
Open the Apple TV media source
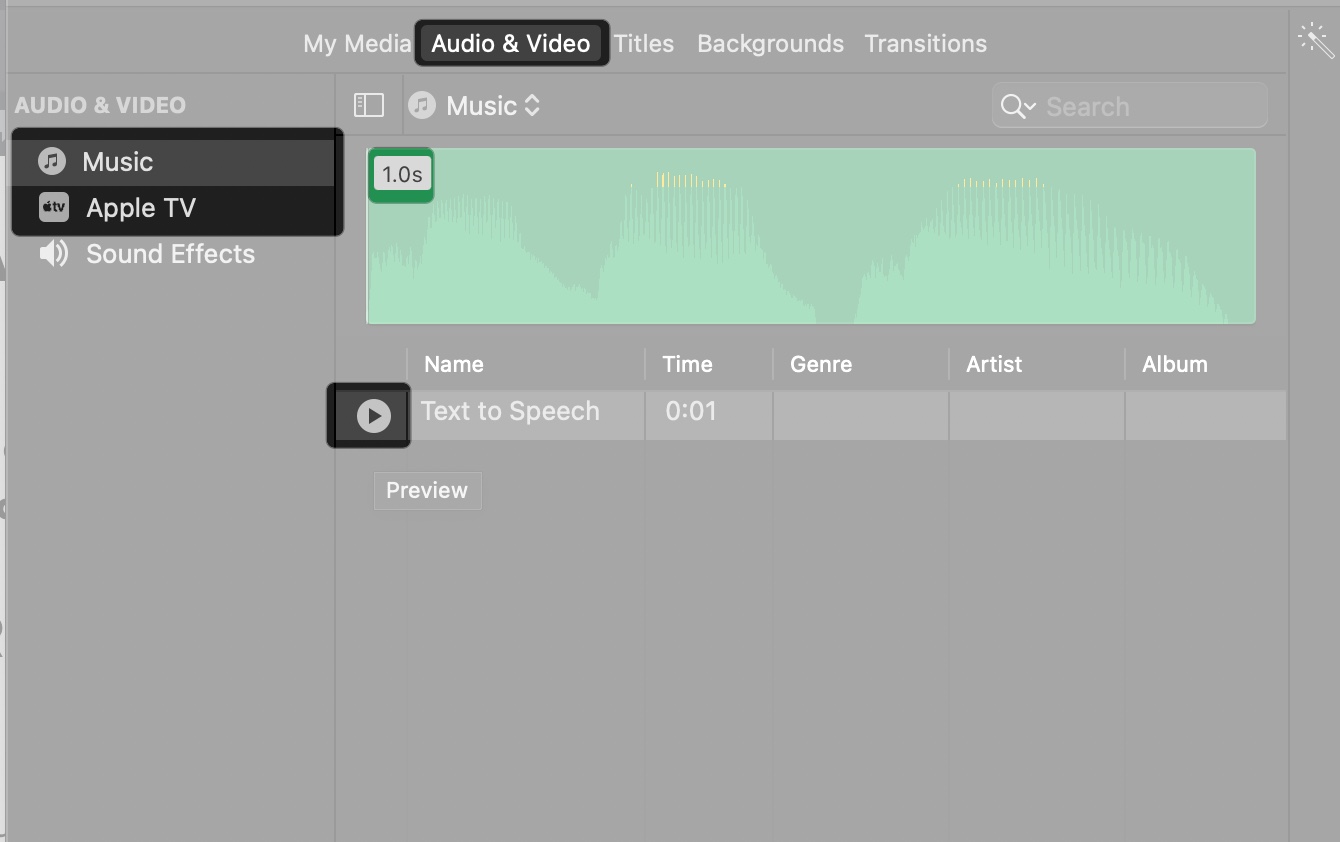(x=140, y=207)
